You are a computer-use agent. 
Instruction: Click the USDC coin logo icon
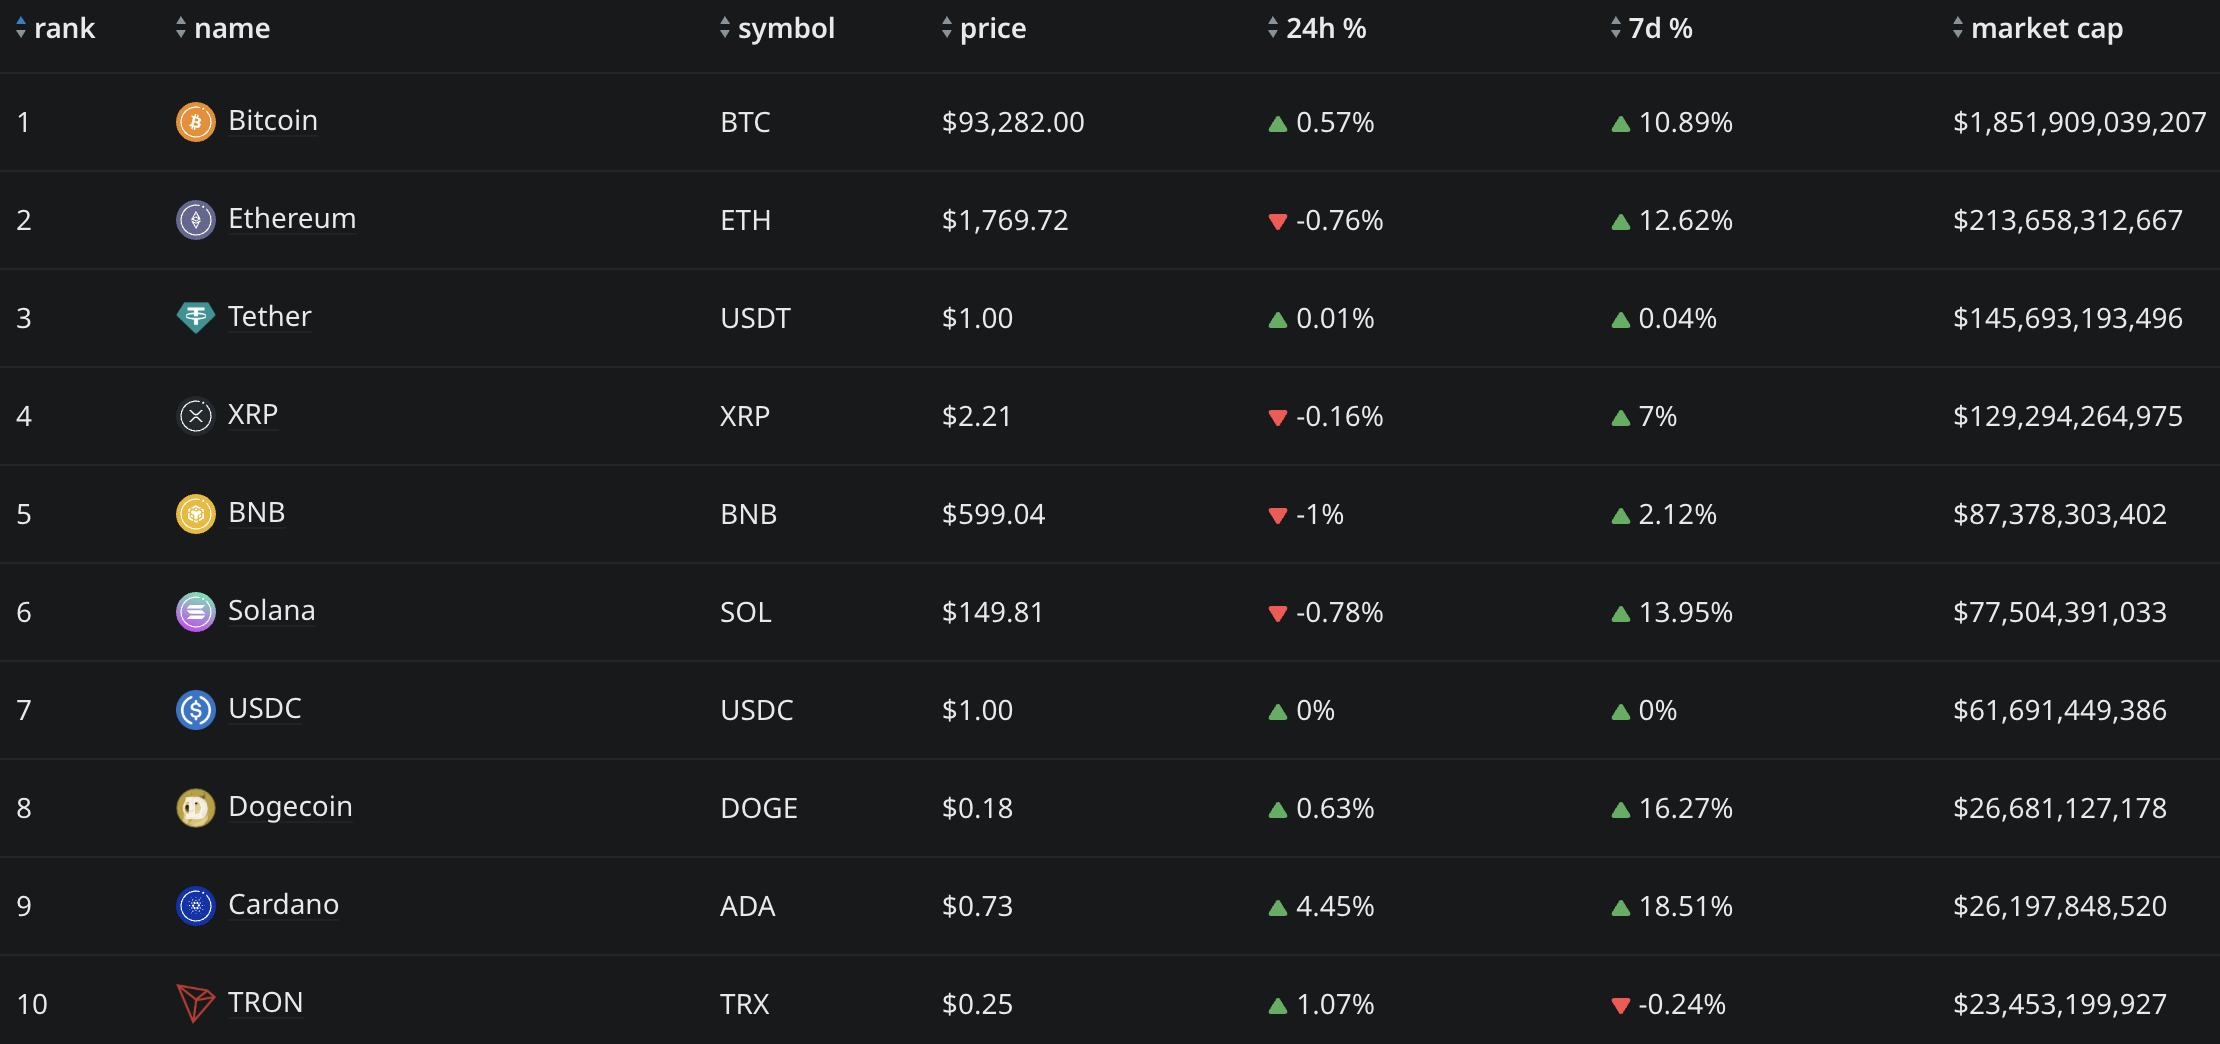pyautogui.click(x=196, y=710)
